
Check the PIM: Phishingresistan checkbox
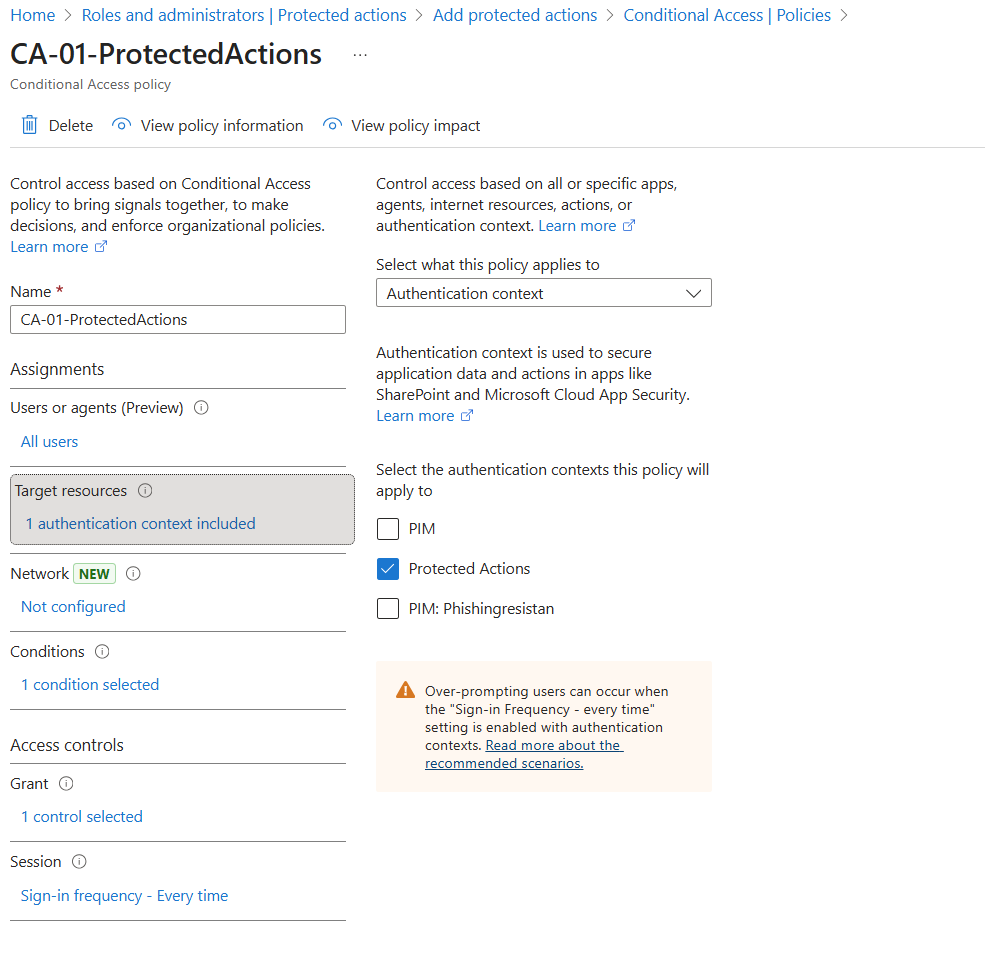[388, 609]
